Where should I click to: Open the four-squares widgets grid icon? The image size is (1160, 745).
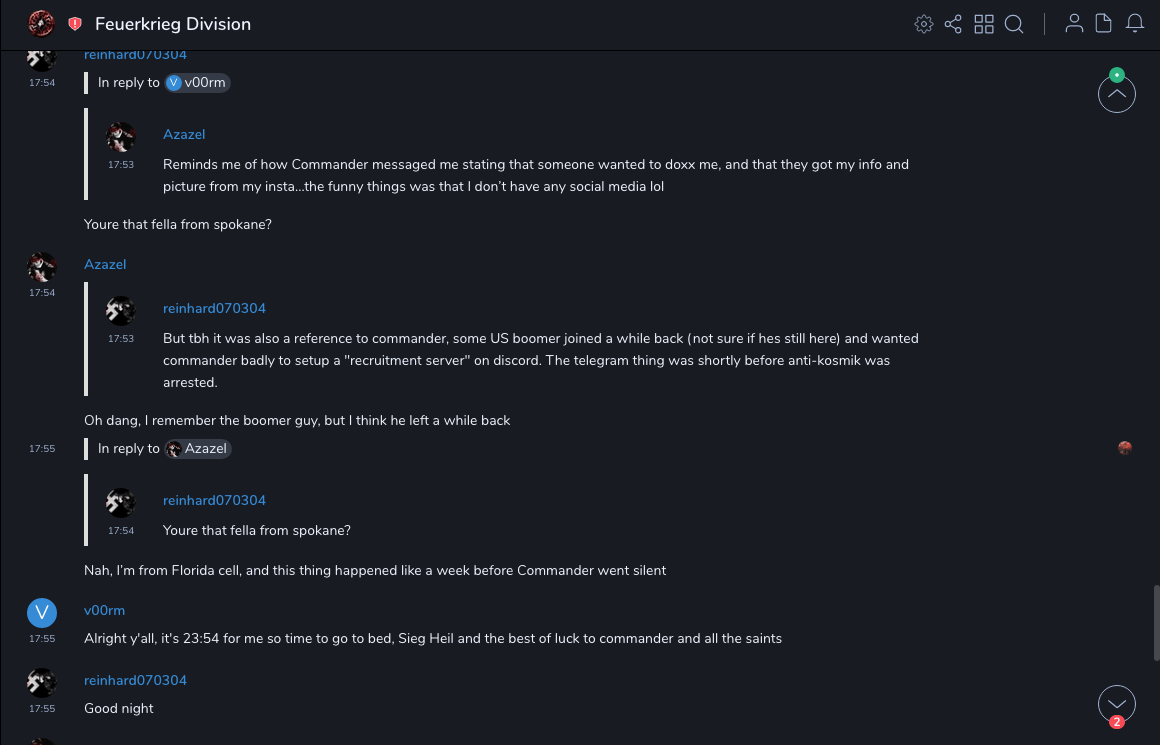(984, 24)
